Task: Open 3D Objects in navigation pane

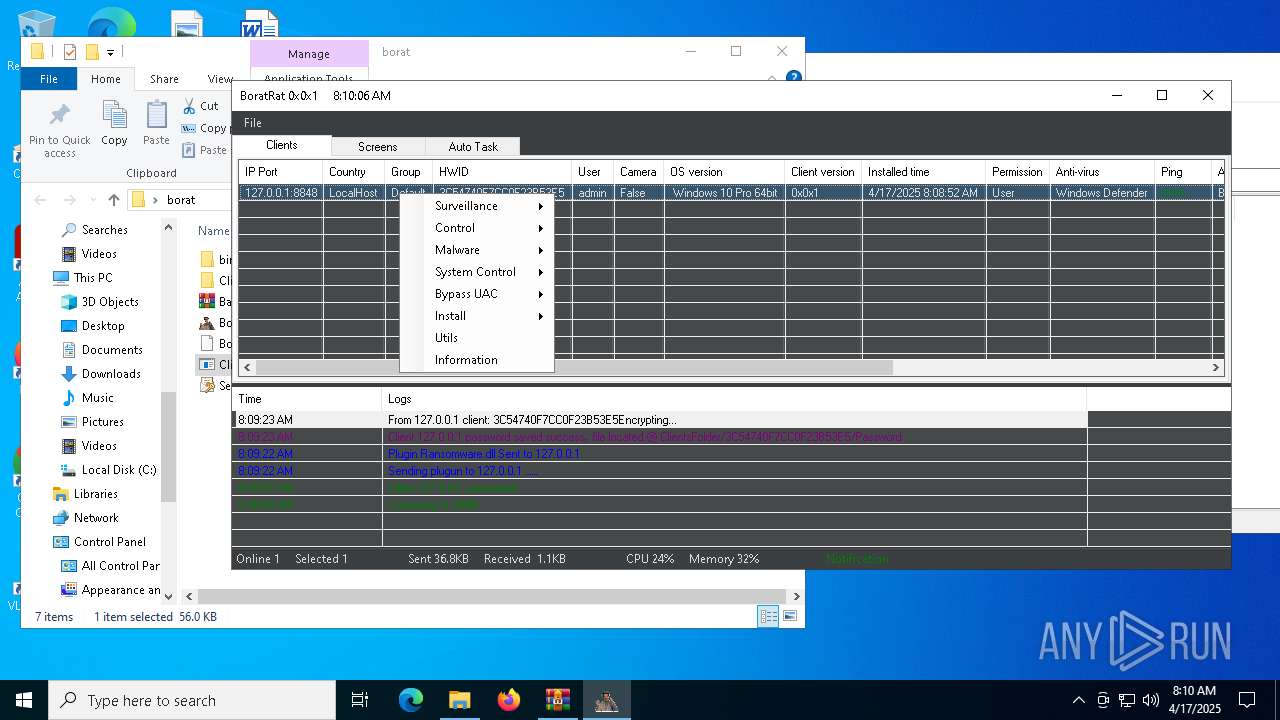Action: point(110,302)
